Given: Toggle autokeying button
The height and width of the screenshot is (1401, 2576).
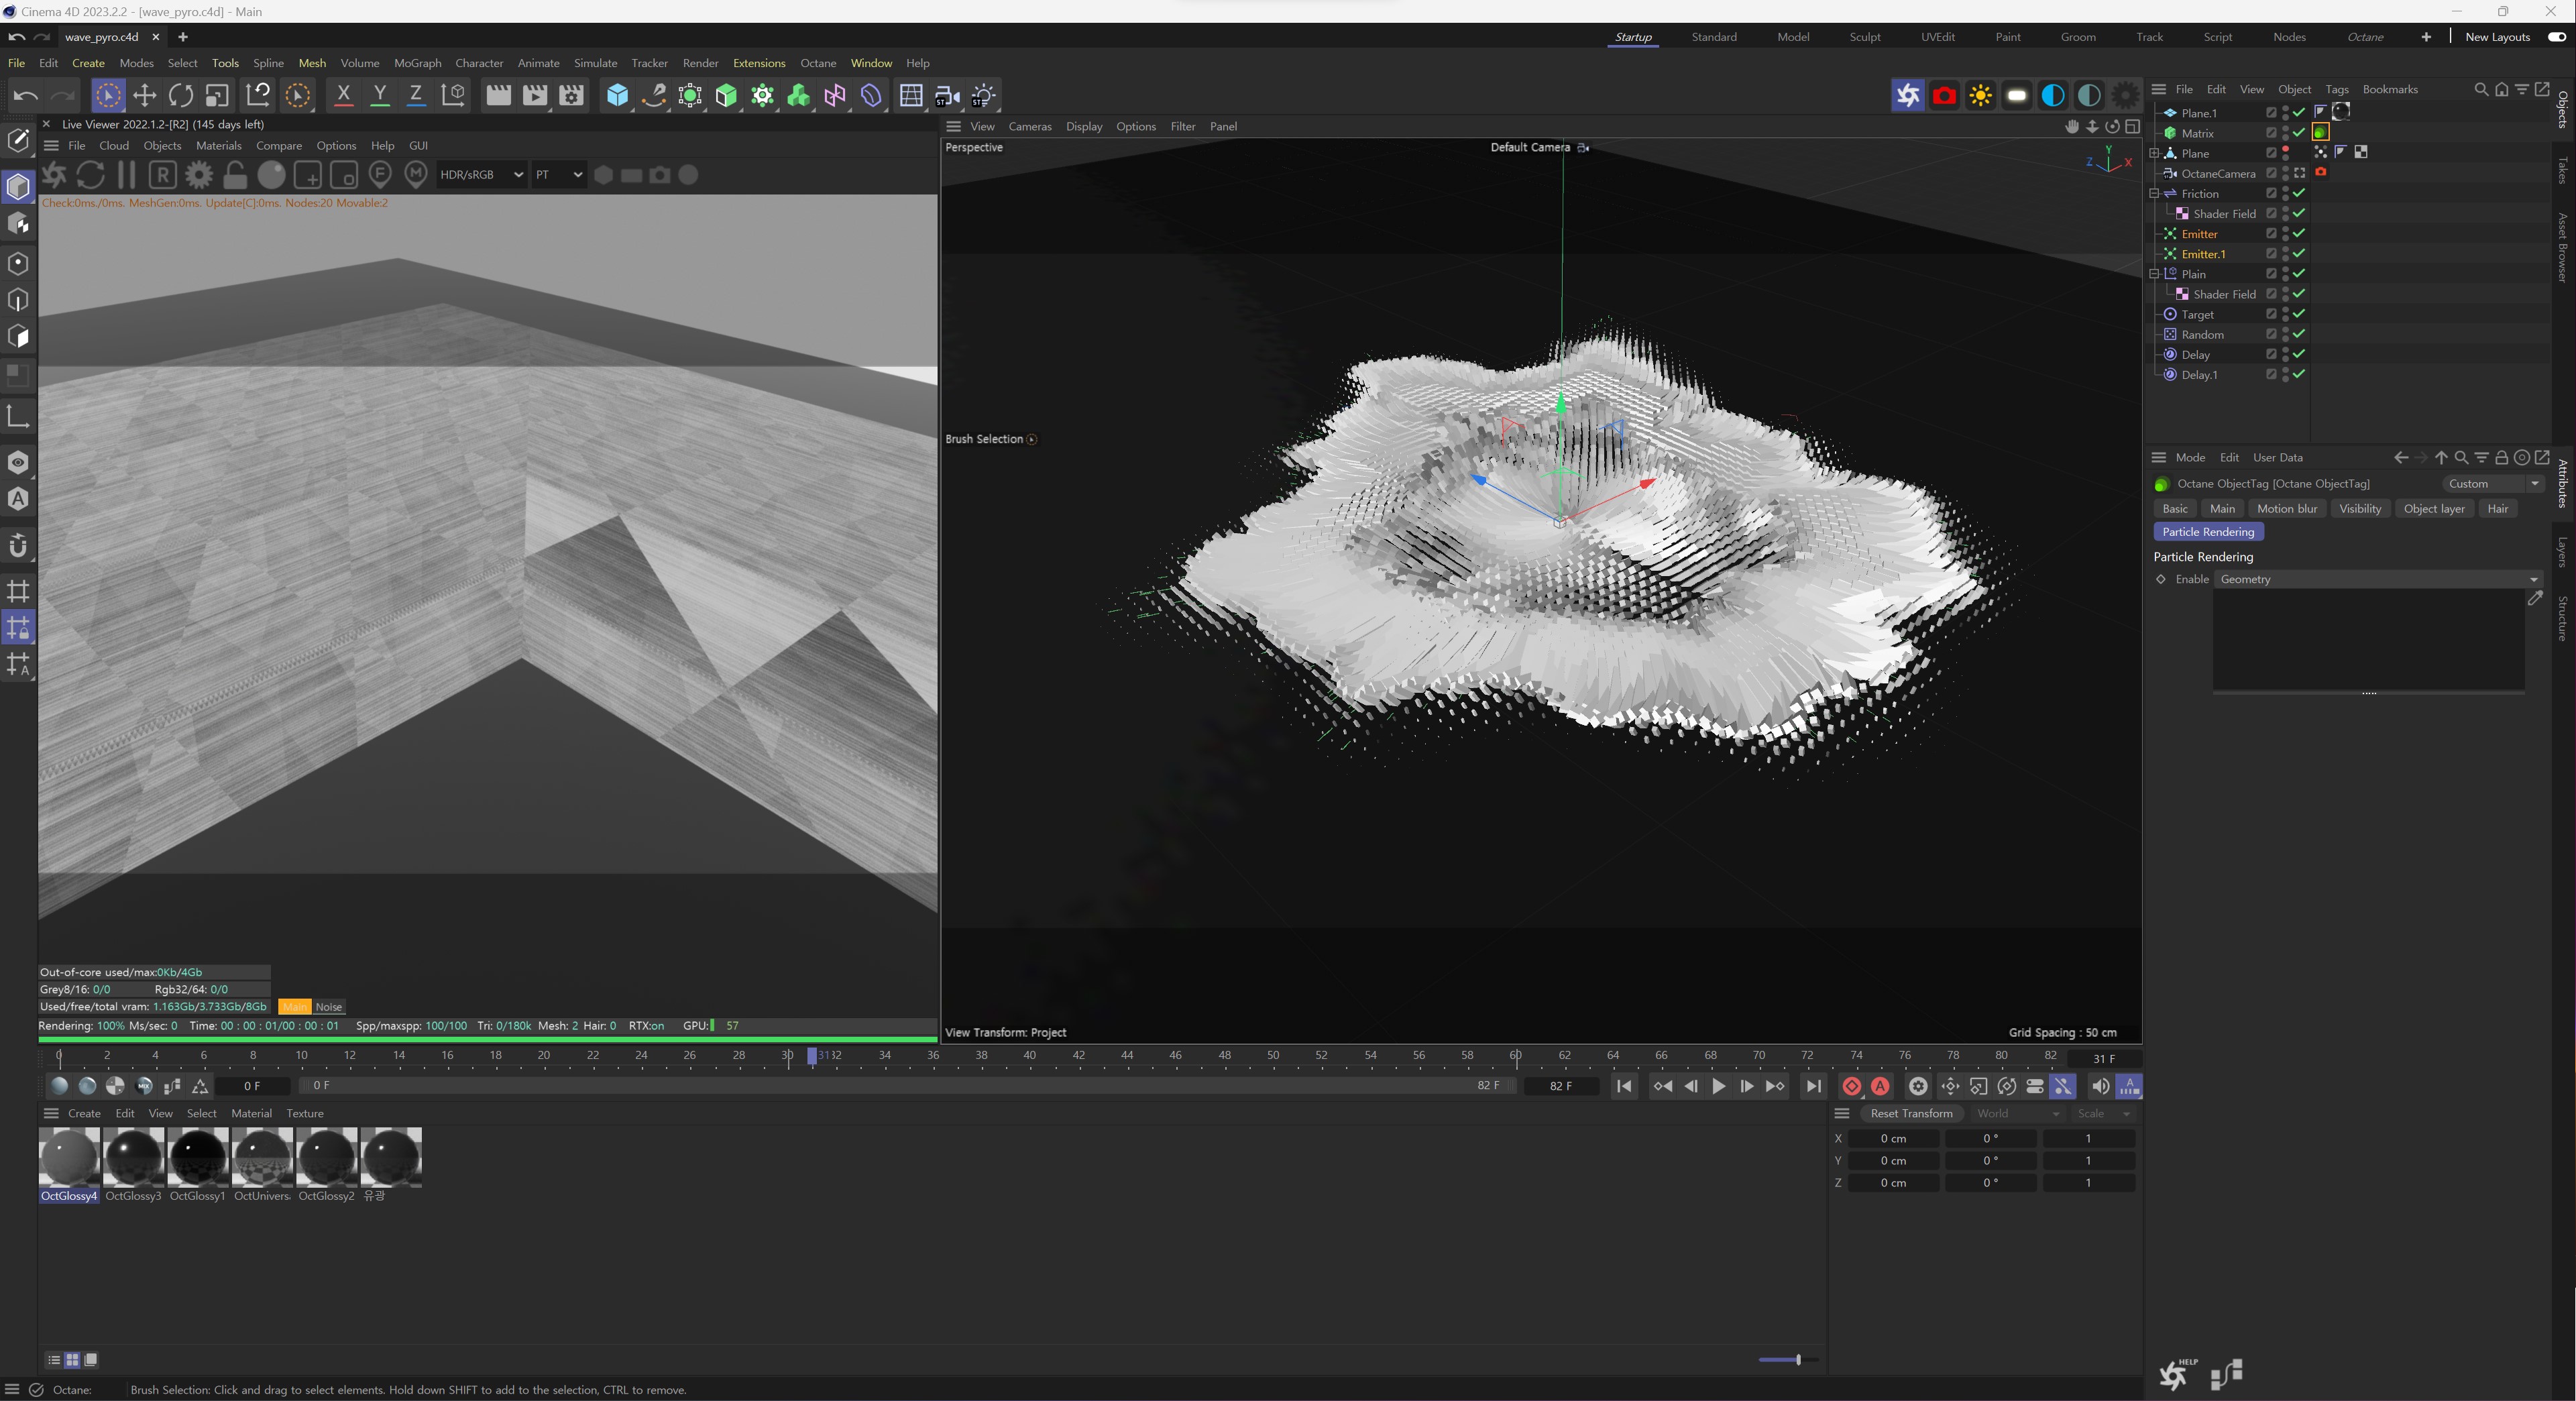Looking at the screenshot, I should pyautogui.click(x=1881, y=1086).
